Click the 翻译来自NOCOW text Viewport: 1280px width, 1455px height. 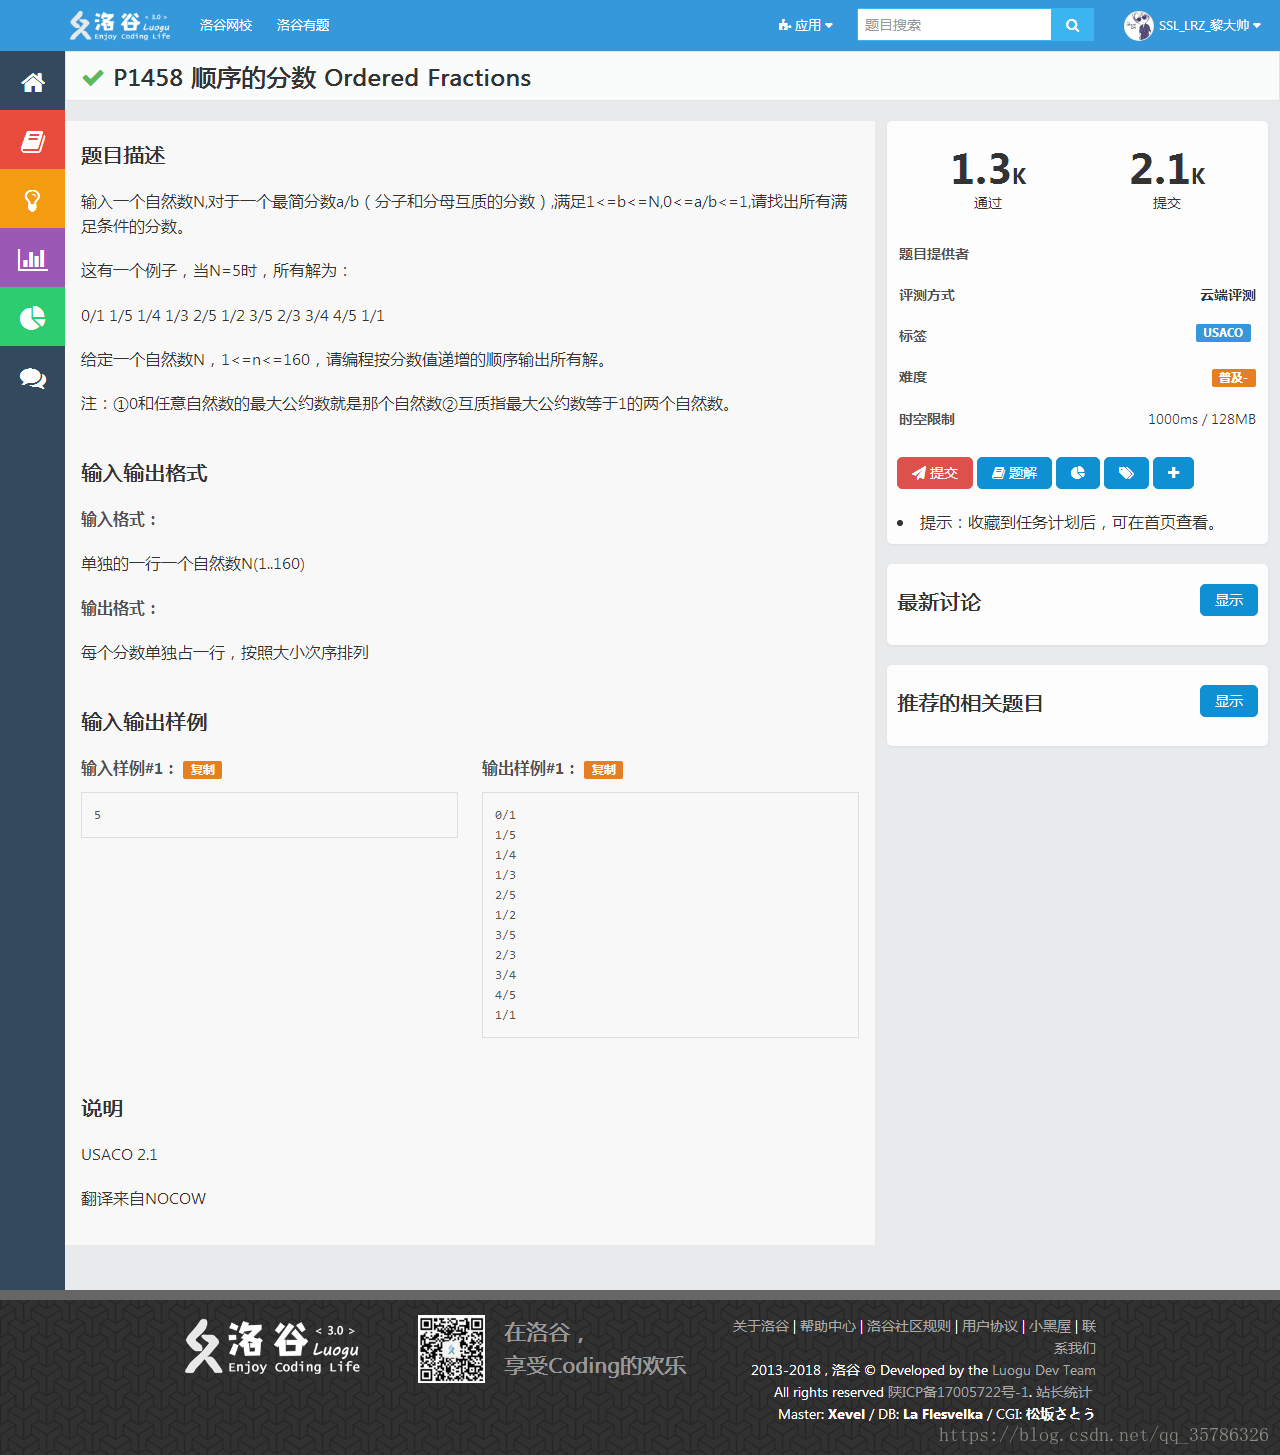(x=143, y=1198)
